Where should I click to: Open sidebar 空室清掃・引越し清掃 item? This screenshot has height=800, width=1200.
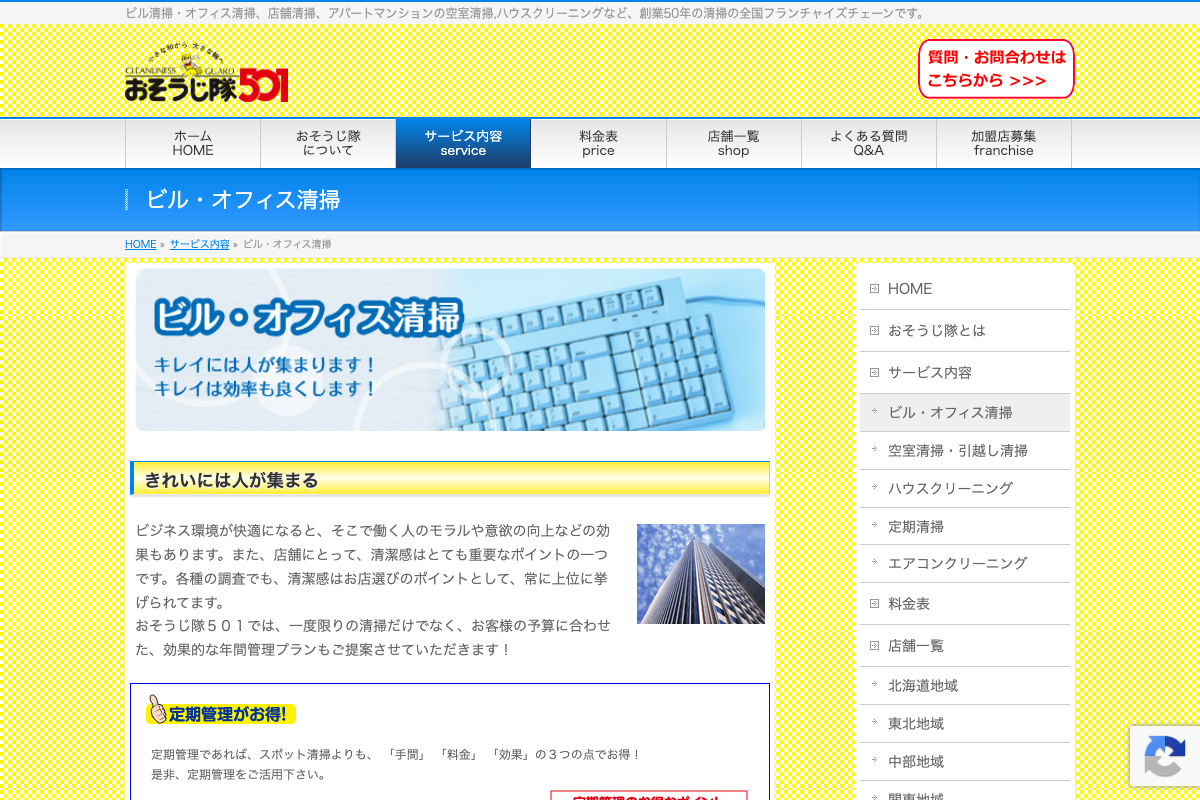[x=965, y=450]
